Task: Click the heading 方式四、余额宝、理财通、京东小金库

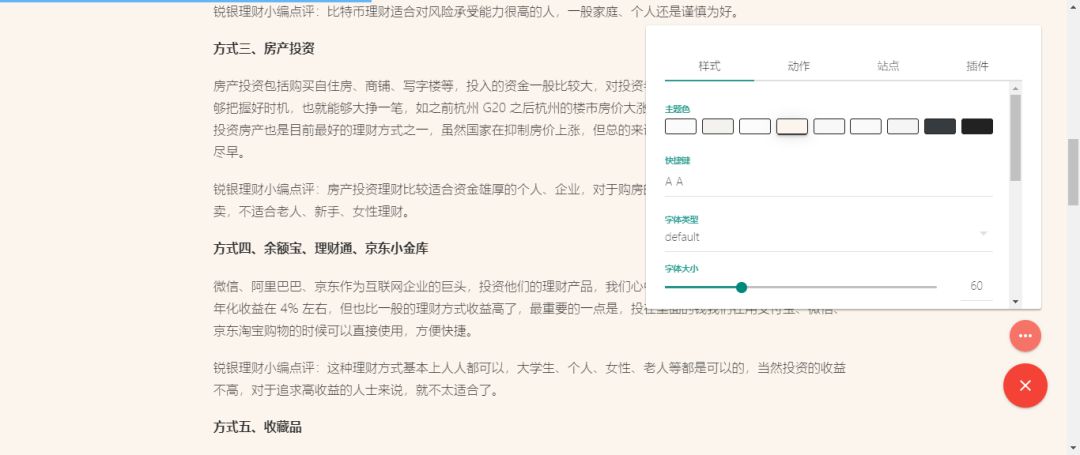Action: pos(321,248)
